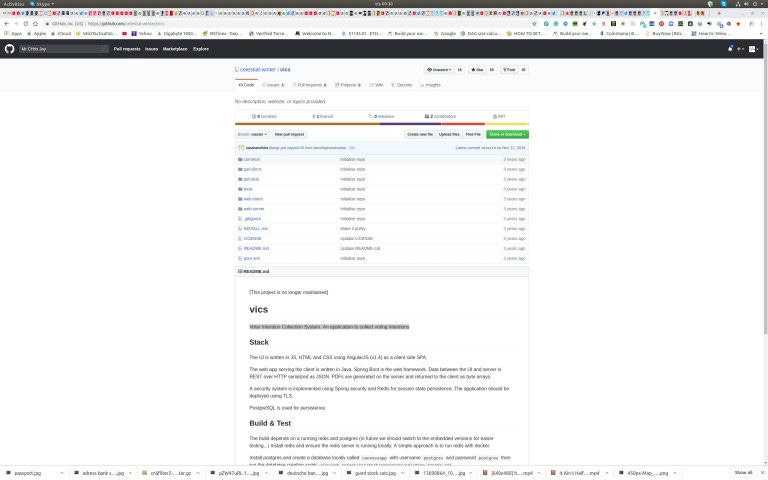Click the GitHub octocat logo
This screenshot has height=480, width=768.
click(x=10, y=49)
